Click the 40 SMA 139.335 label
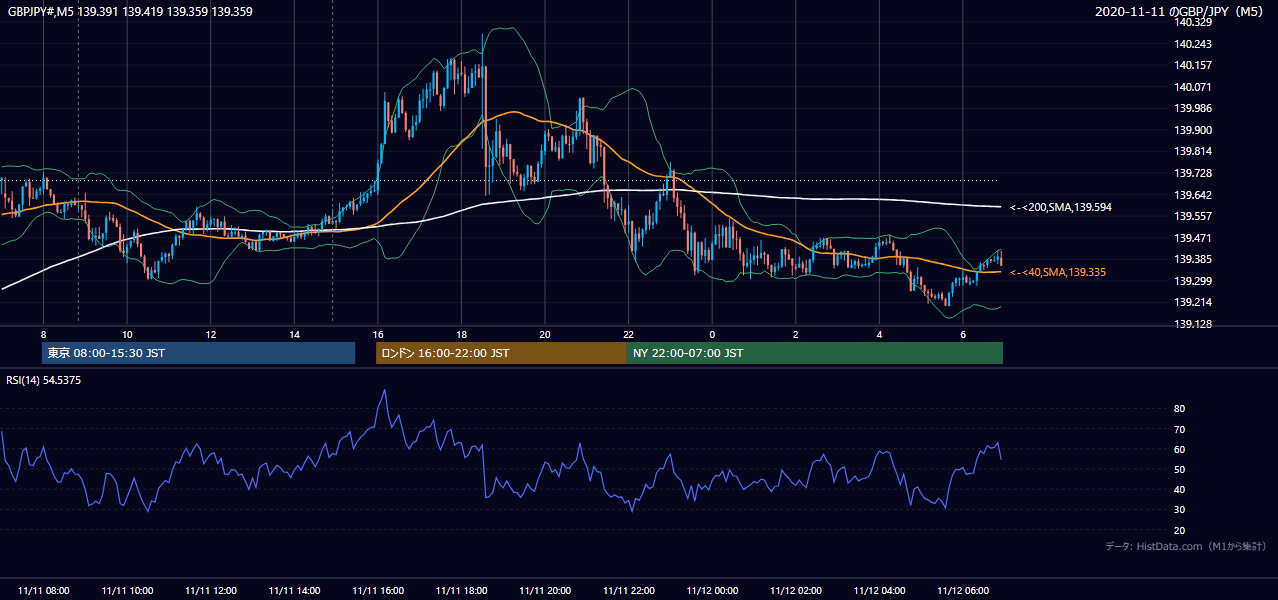Image resolution: width=1278 pixels, height=600 pixels. (1058, 272)
